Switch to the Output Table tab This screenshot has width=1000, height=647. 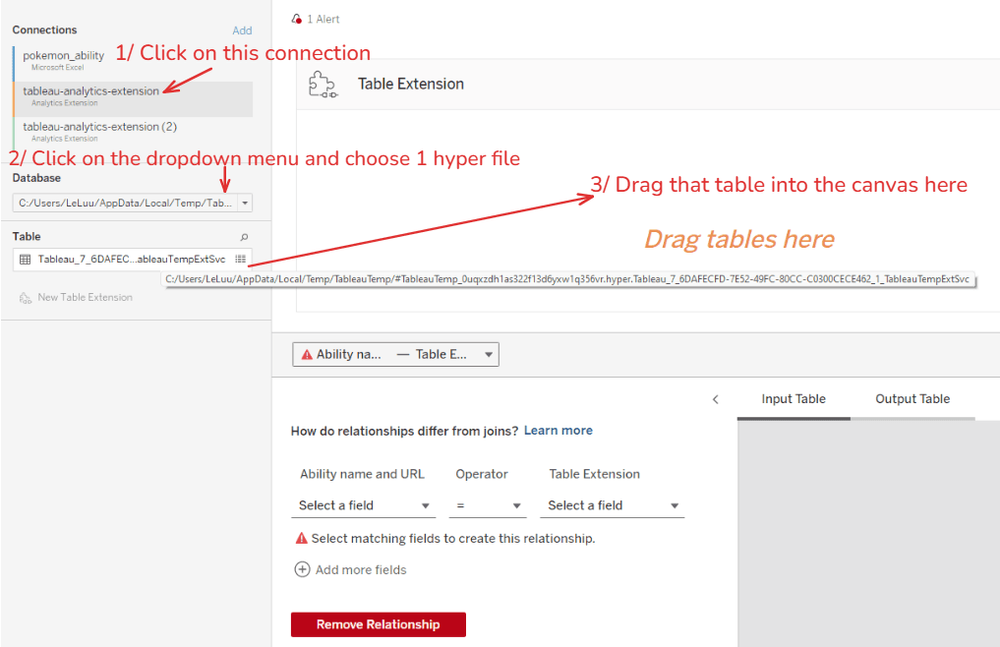[x=913, y=399]
